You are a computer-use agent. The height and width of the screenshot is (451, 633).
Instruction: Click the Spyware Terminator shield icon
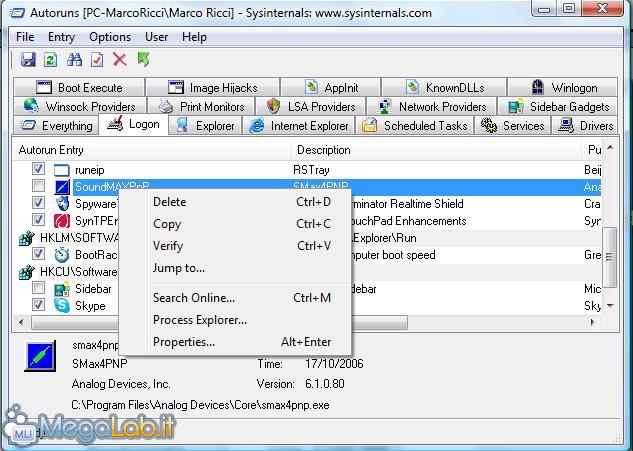pos(62,204)
